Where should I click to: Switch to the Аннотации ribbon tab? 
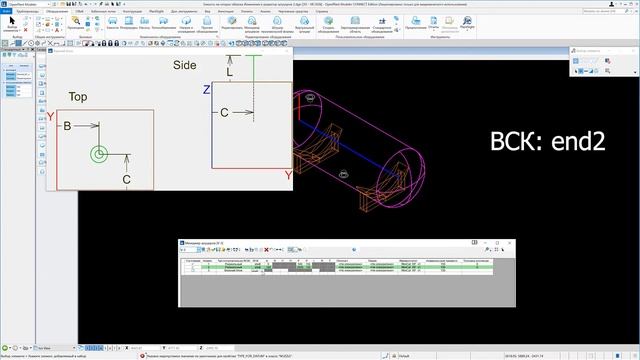coord(226,11)
